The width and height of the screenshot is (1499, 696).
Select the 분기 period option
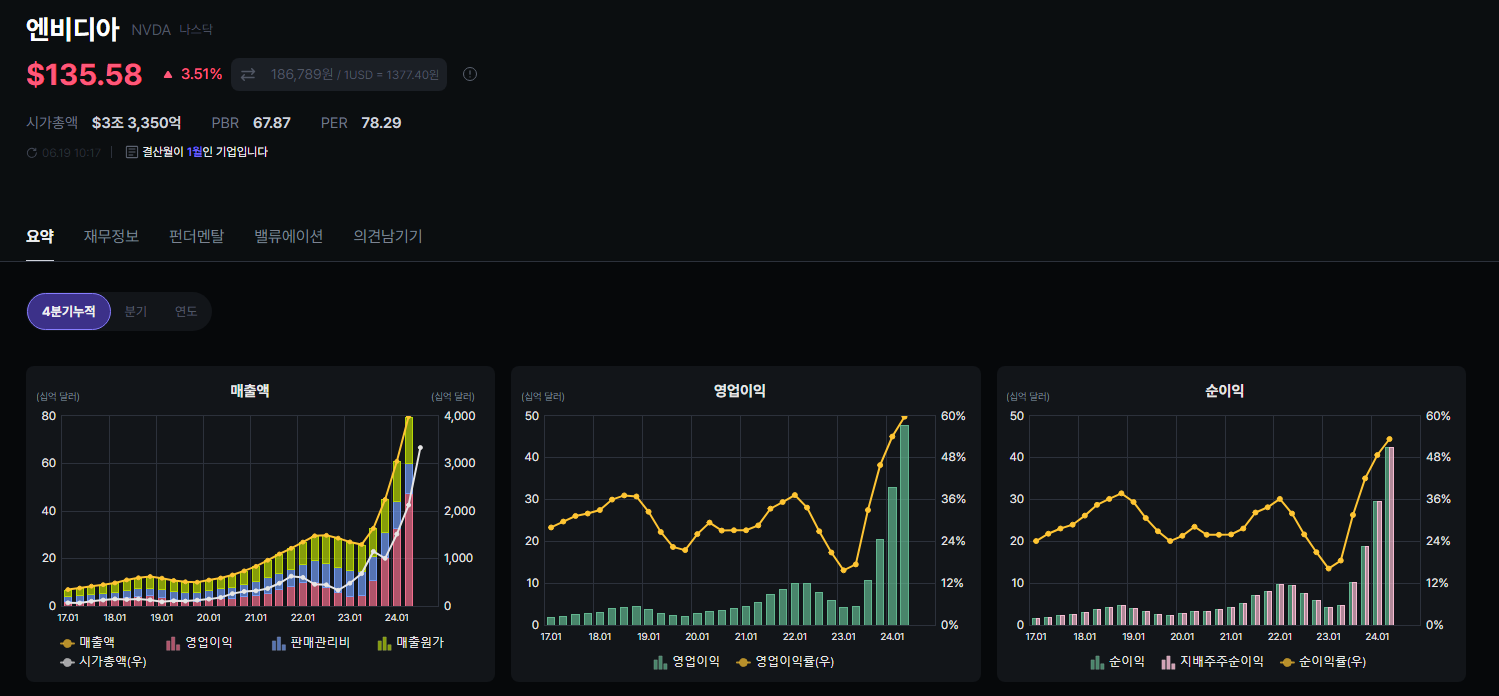pyautogui.click(x=136, y=311)
